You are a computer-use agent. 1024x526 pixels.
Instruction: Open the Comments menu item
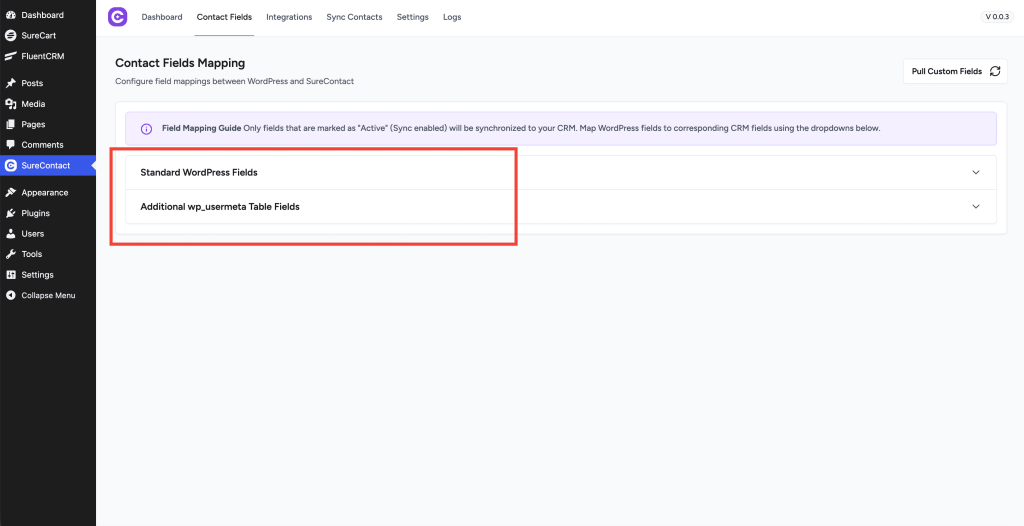42,145
